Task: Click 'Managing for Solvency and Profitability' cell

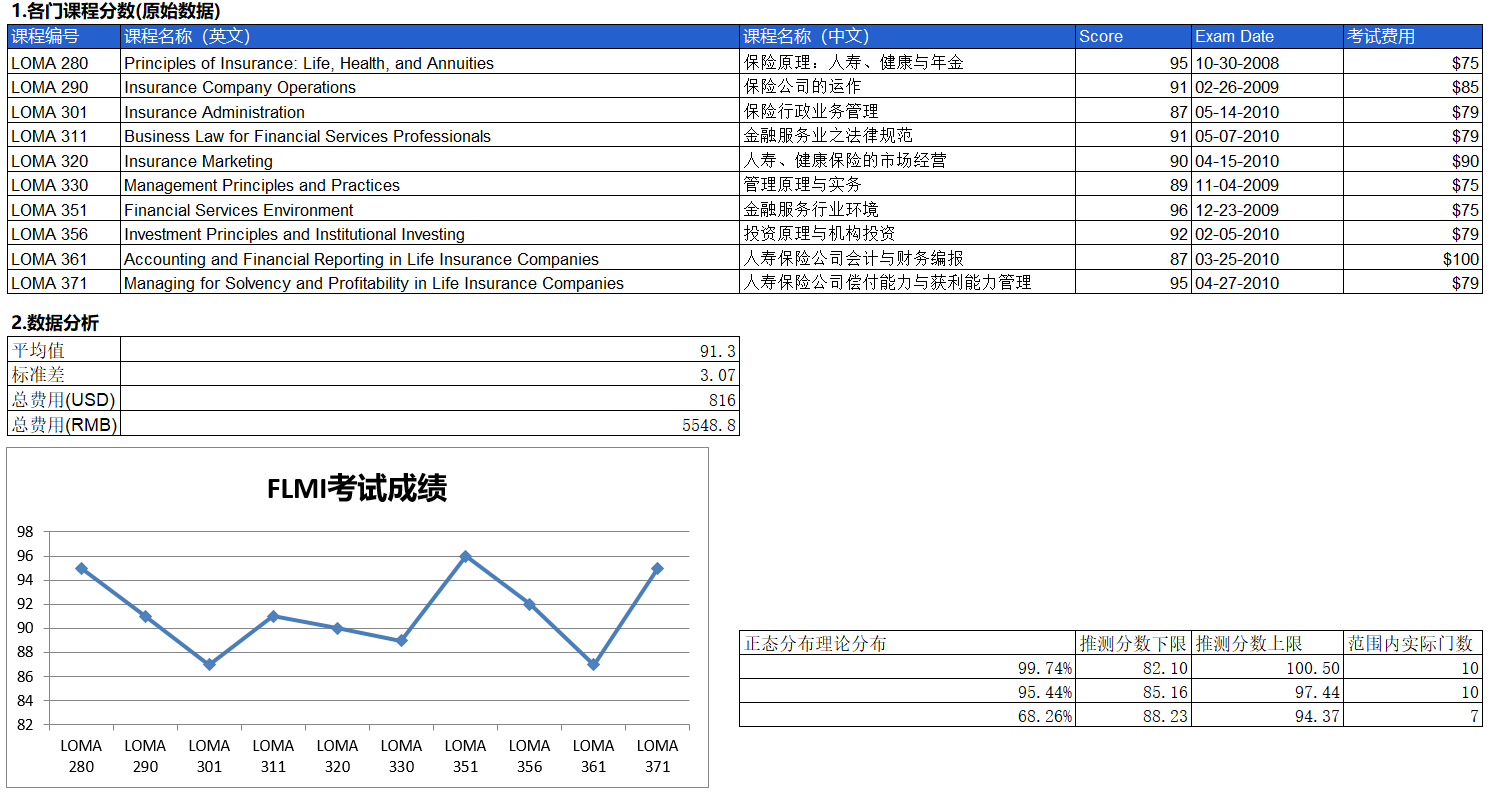Action: coord(430,283)
